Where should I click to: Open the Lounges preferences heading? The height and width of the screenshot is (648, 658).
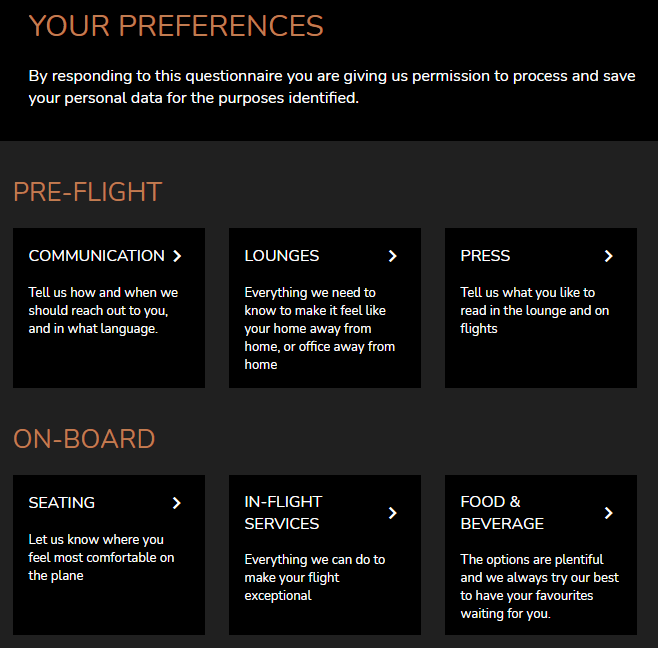click(282, 256)
